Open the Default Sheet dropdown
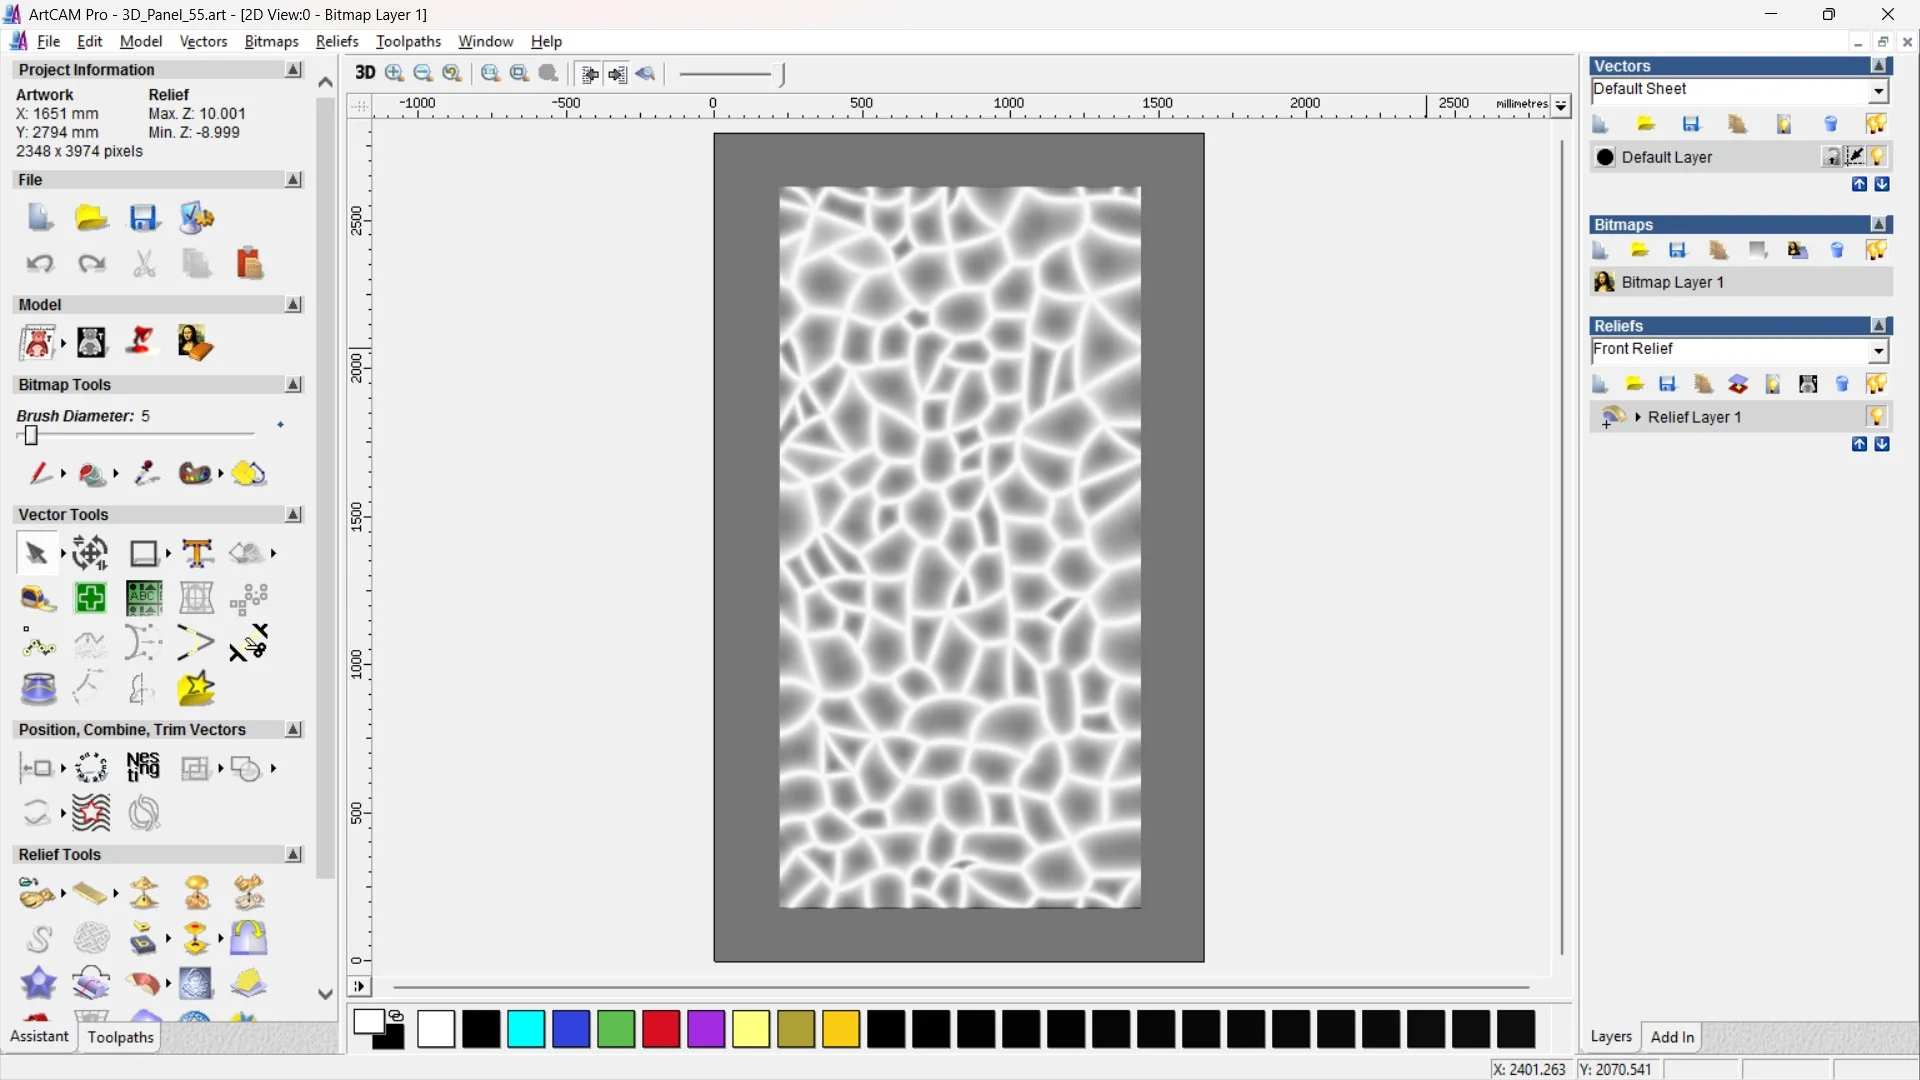 [1878, 91]
